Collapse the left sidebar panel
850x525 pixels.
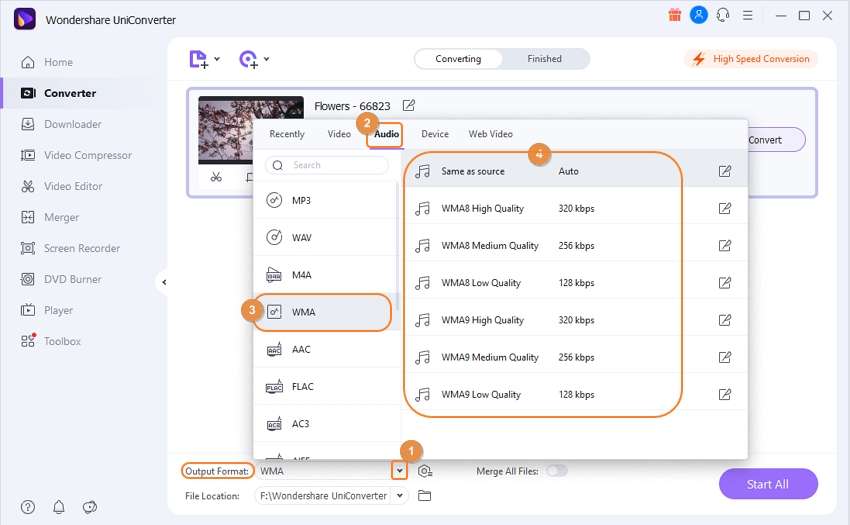[164, 282]
